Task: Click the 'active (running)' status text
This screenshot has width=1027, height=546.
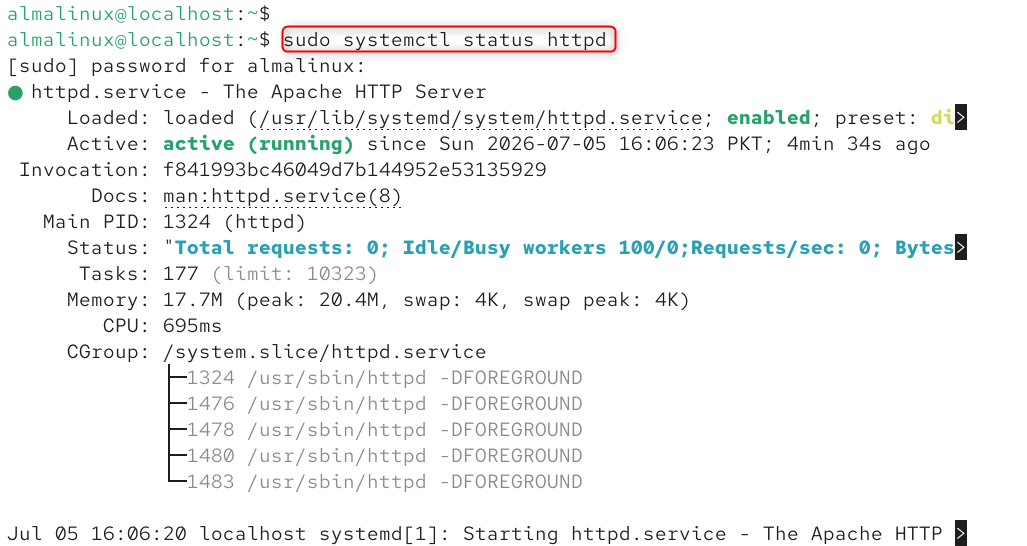Action: click(x=258, y=144)
